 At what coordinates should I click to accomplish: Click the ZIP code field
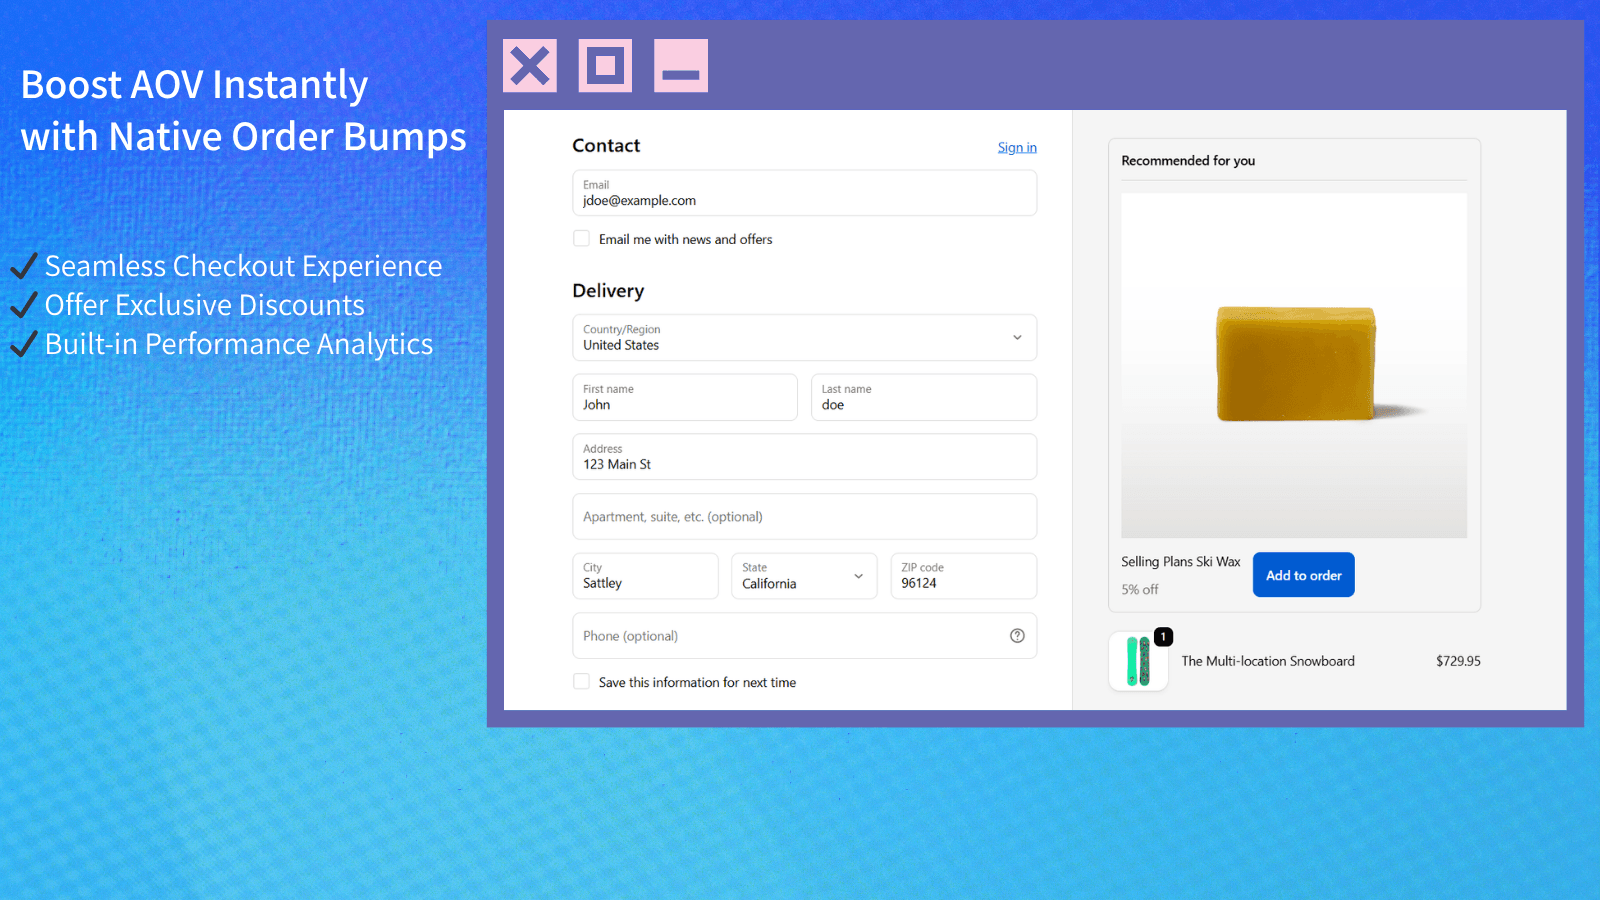964,576
